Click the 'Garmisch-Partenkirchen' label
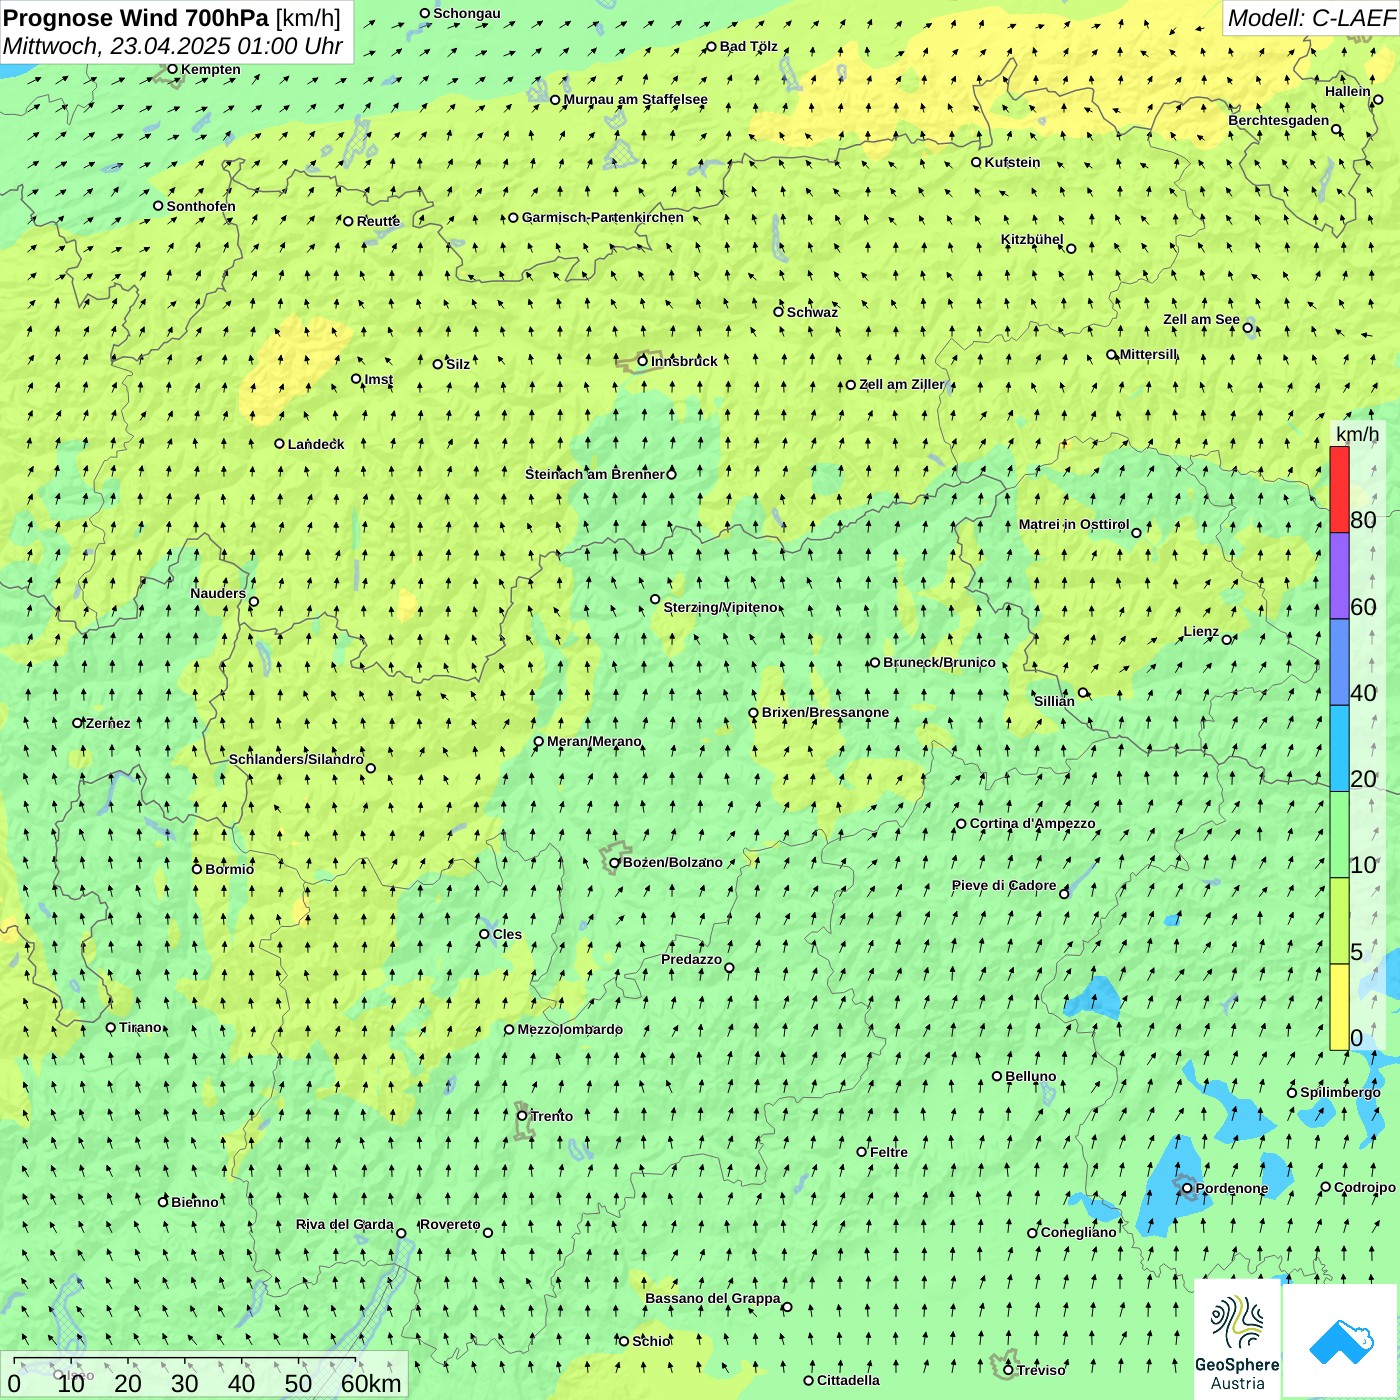 (603, 217)
